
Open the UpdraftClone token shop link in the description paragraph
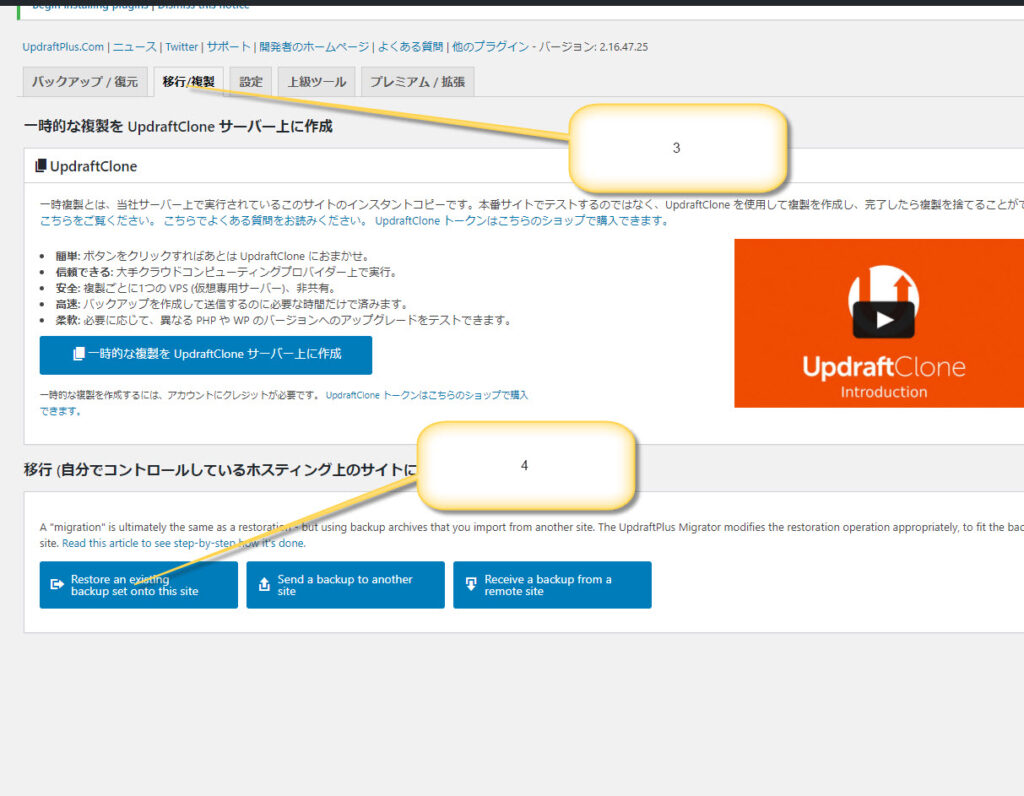pos(522,221)
